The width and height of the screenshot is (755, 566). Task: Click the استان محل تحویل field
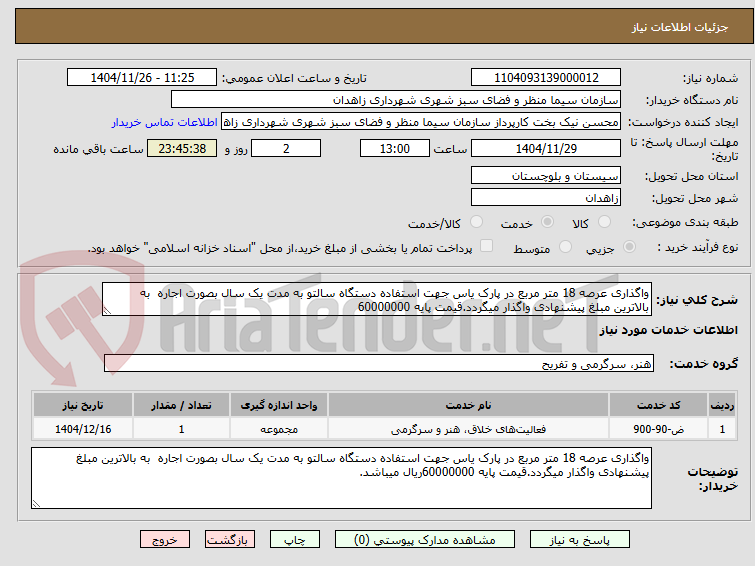coord(546,176)
